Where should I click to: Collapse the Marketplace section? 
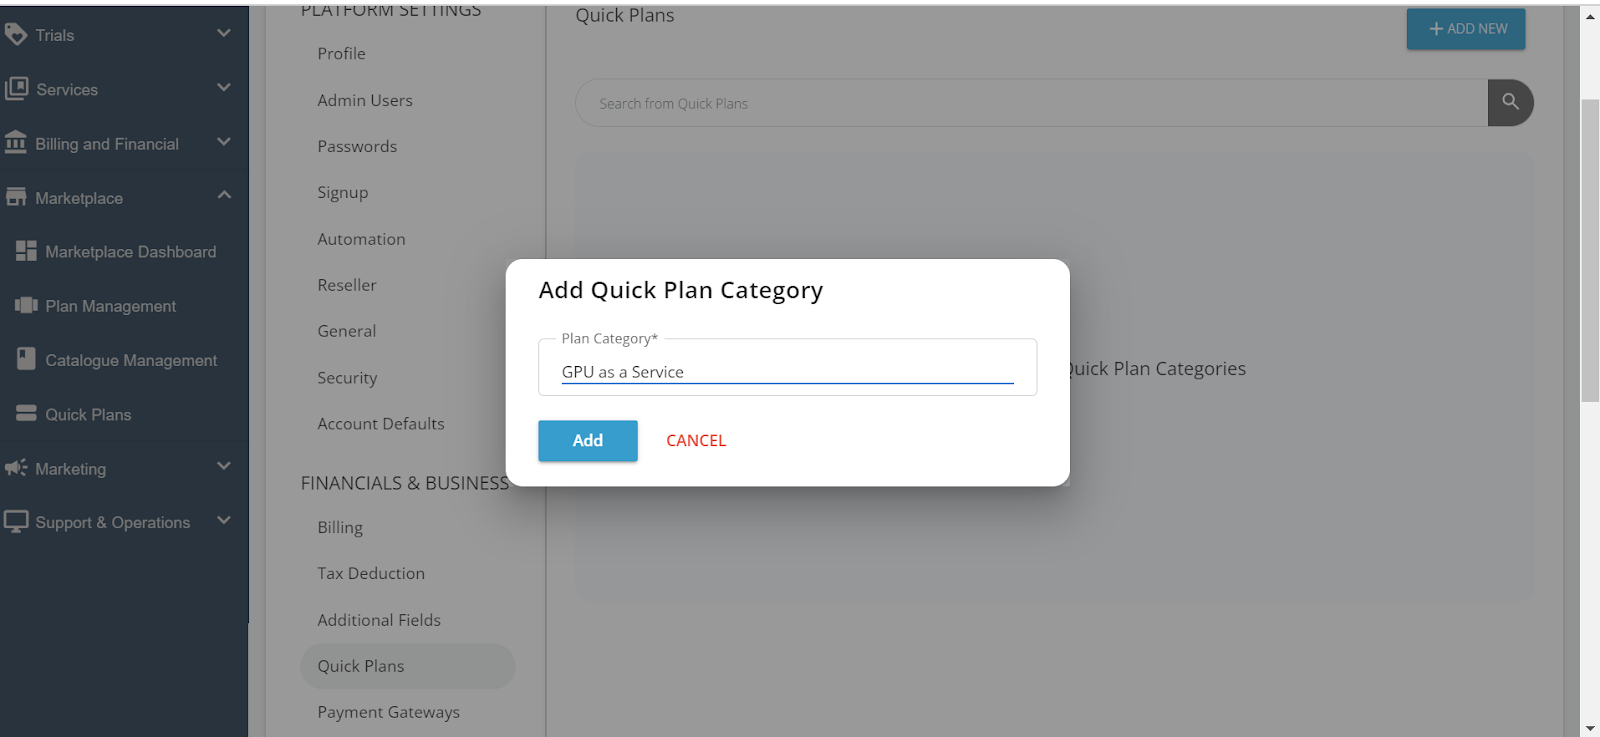coord(224,196)
